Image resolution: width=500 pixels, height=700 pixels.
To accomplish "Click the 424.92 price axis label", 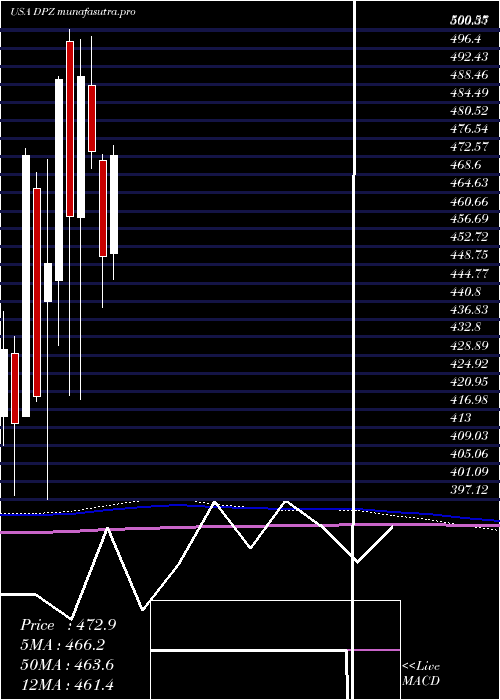I will (469, 363).
